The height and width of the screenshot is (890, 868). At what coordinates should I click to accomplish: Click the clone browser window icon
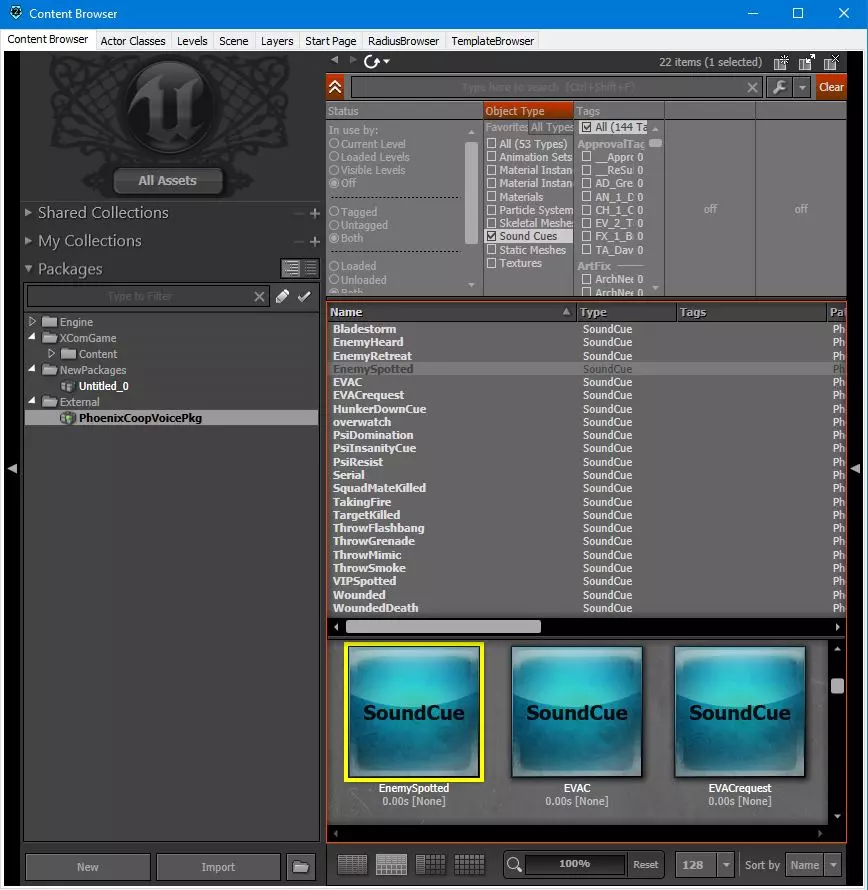(832, 62)
